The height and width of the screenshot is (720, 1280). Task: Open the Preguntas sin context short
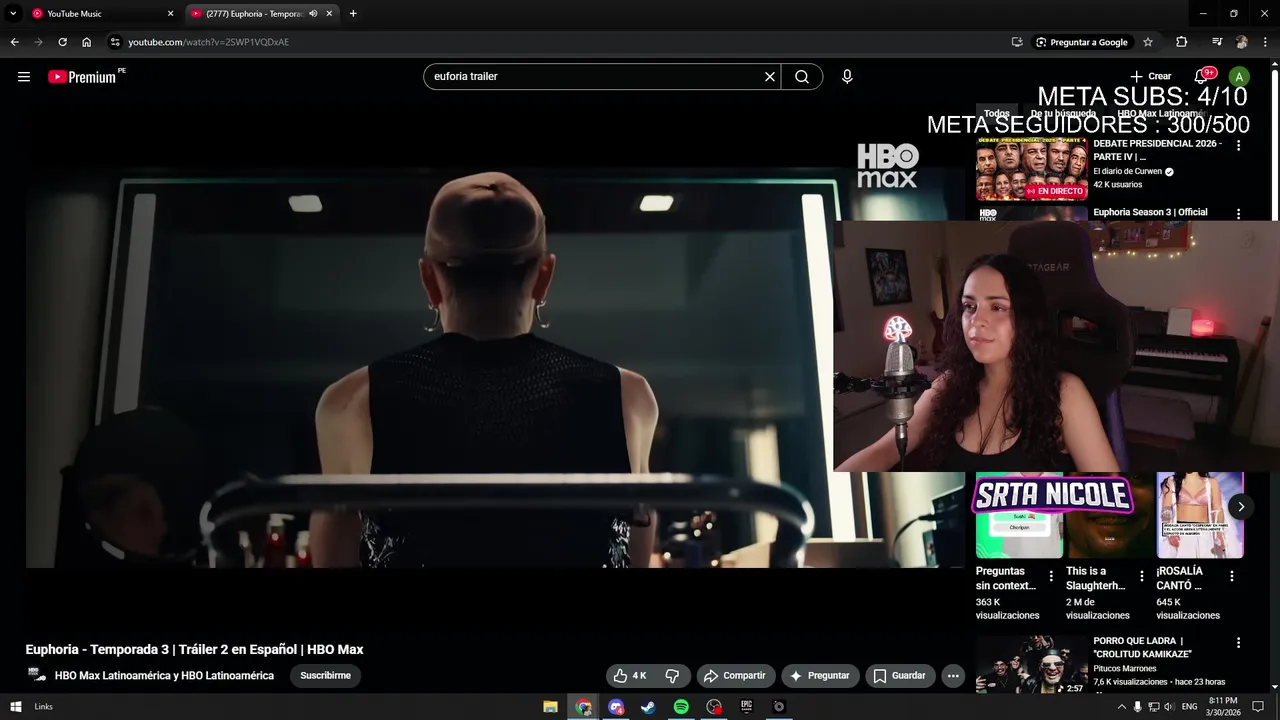click(x=1019, y=515)
